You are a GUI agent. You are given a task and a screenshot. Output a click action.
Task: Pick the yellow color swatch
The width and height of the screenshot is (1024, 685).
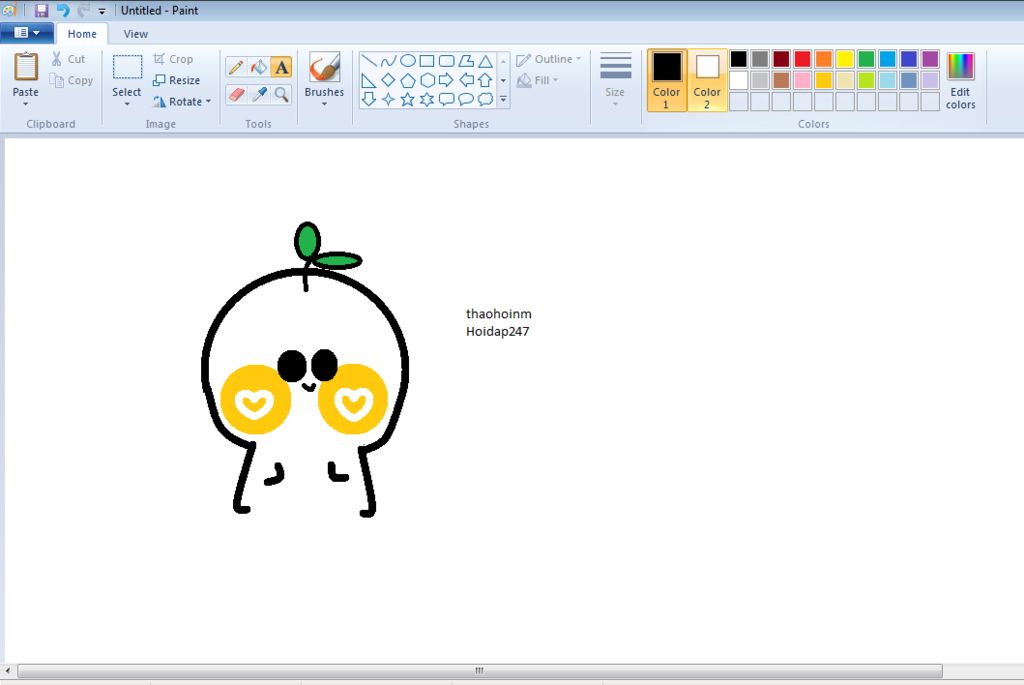point(844,59)
